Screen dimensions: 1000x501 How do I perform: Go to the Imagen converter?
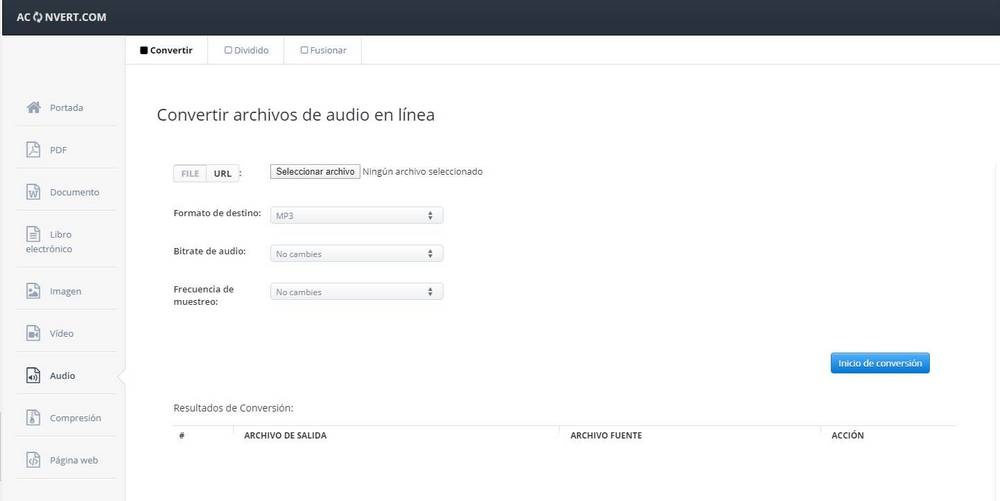tap(66, 291)
